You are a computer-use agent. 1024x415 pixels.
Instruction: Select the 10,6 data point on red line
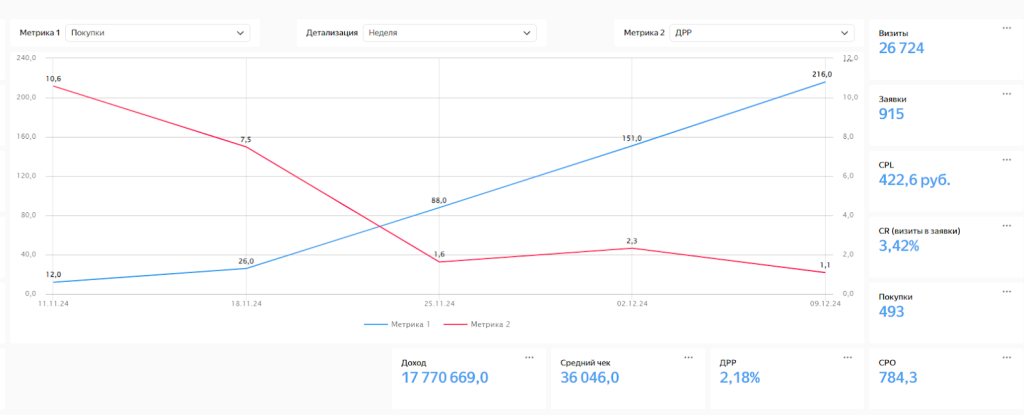[54, 86]
